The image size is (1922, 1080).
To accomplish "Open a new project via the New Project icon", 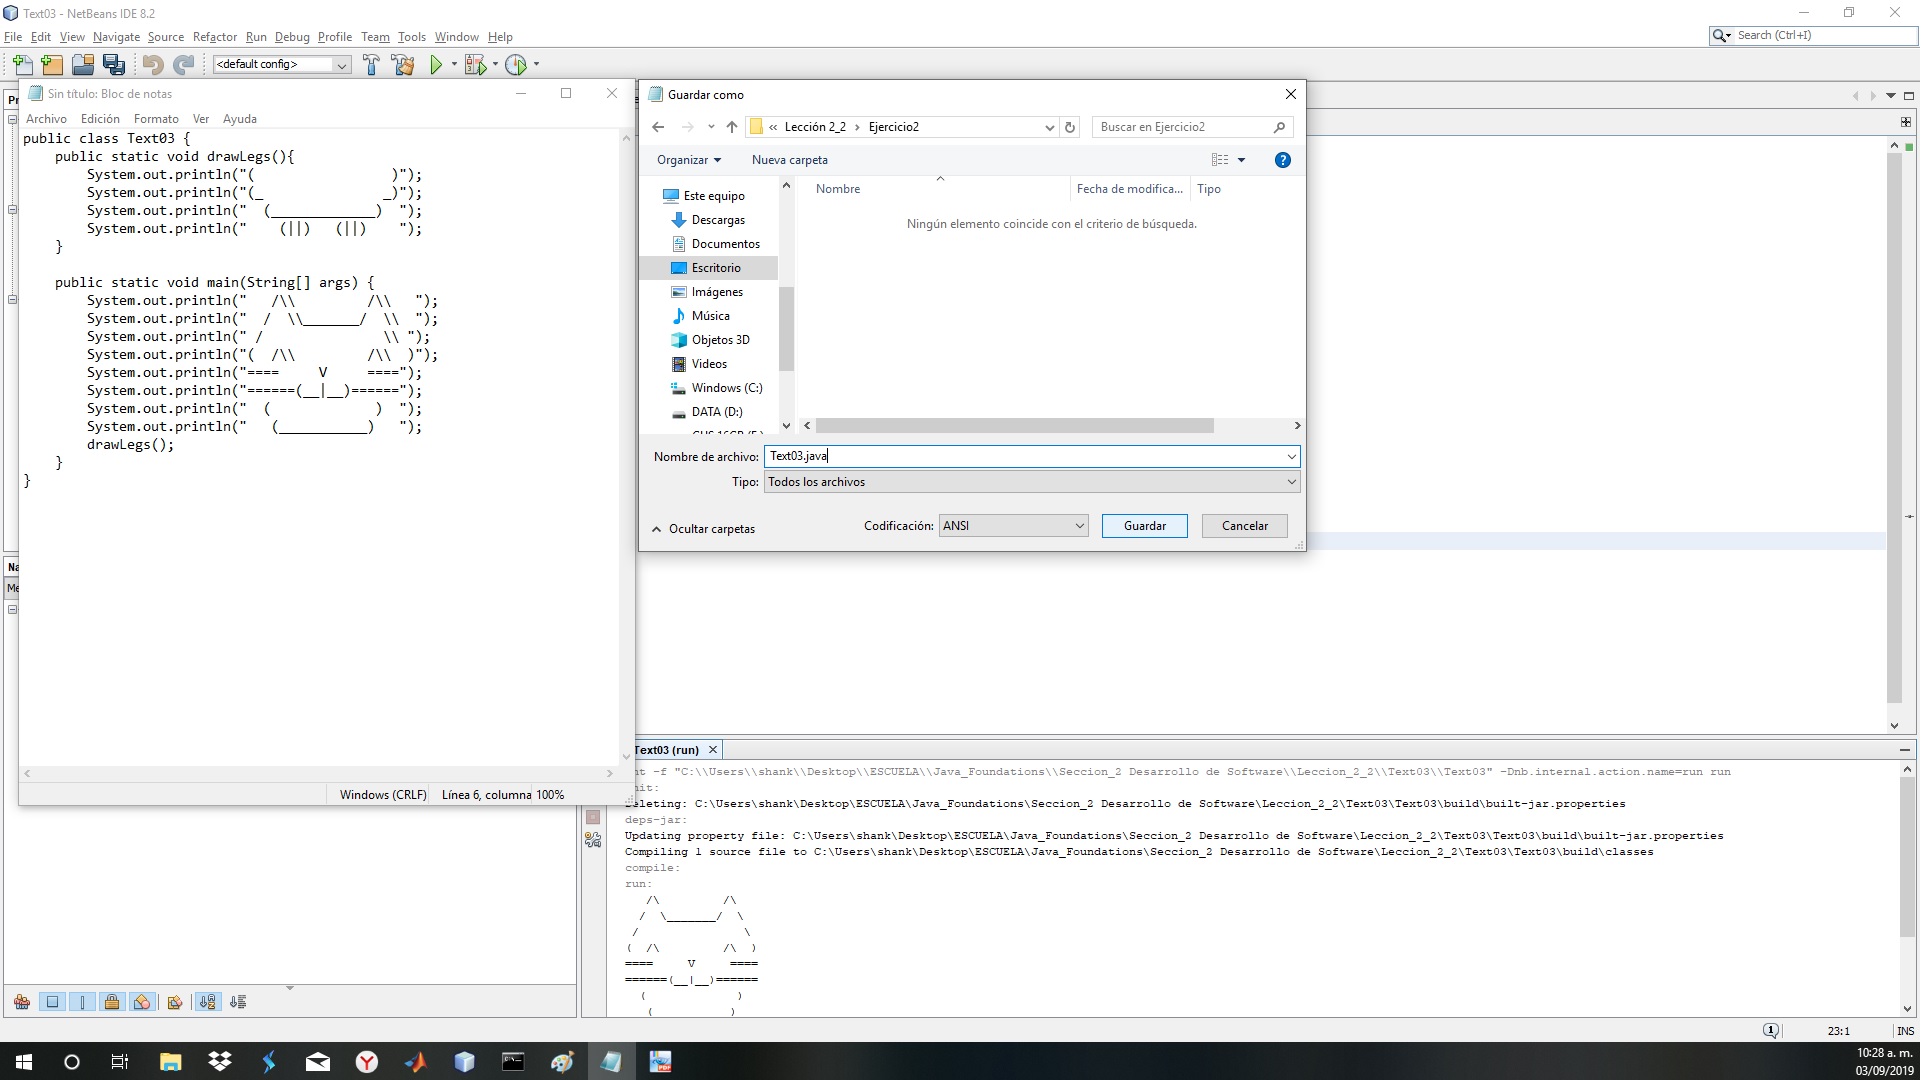I will click(51, 64).
